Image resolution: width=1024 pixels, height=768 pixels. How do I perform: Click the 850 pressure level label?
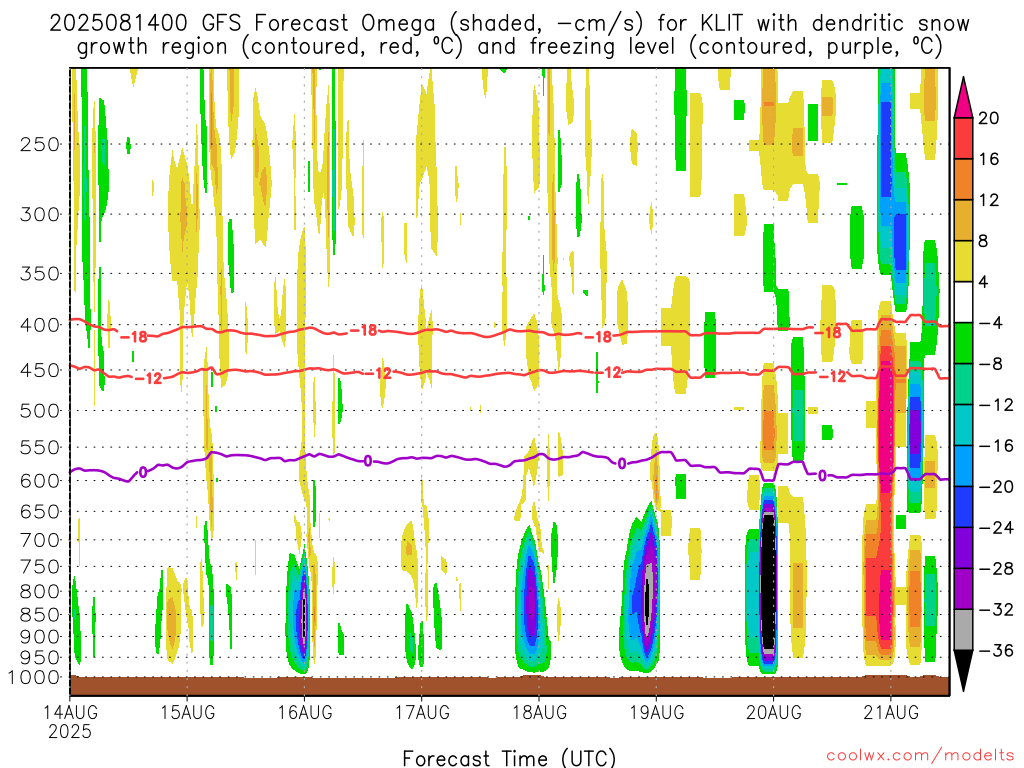[x=40, y=615]
